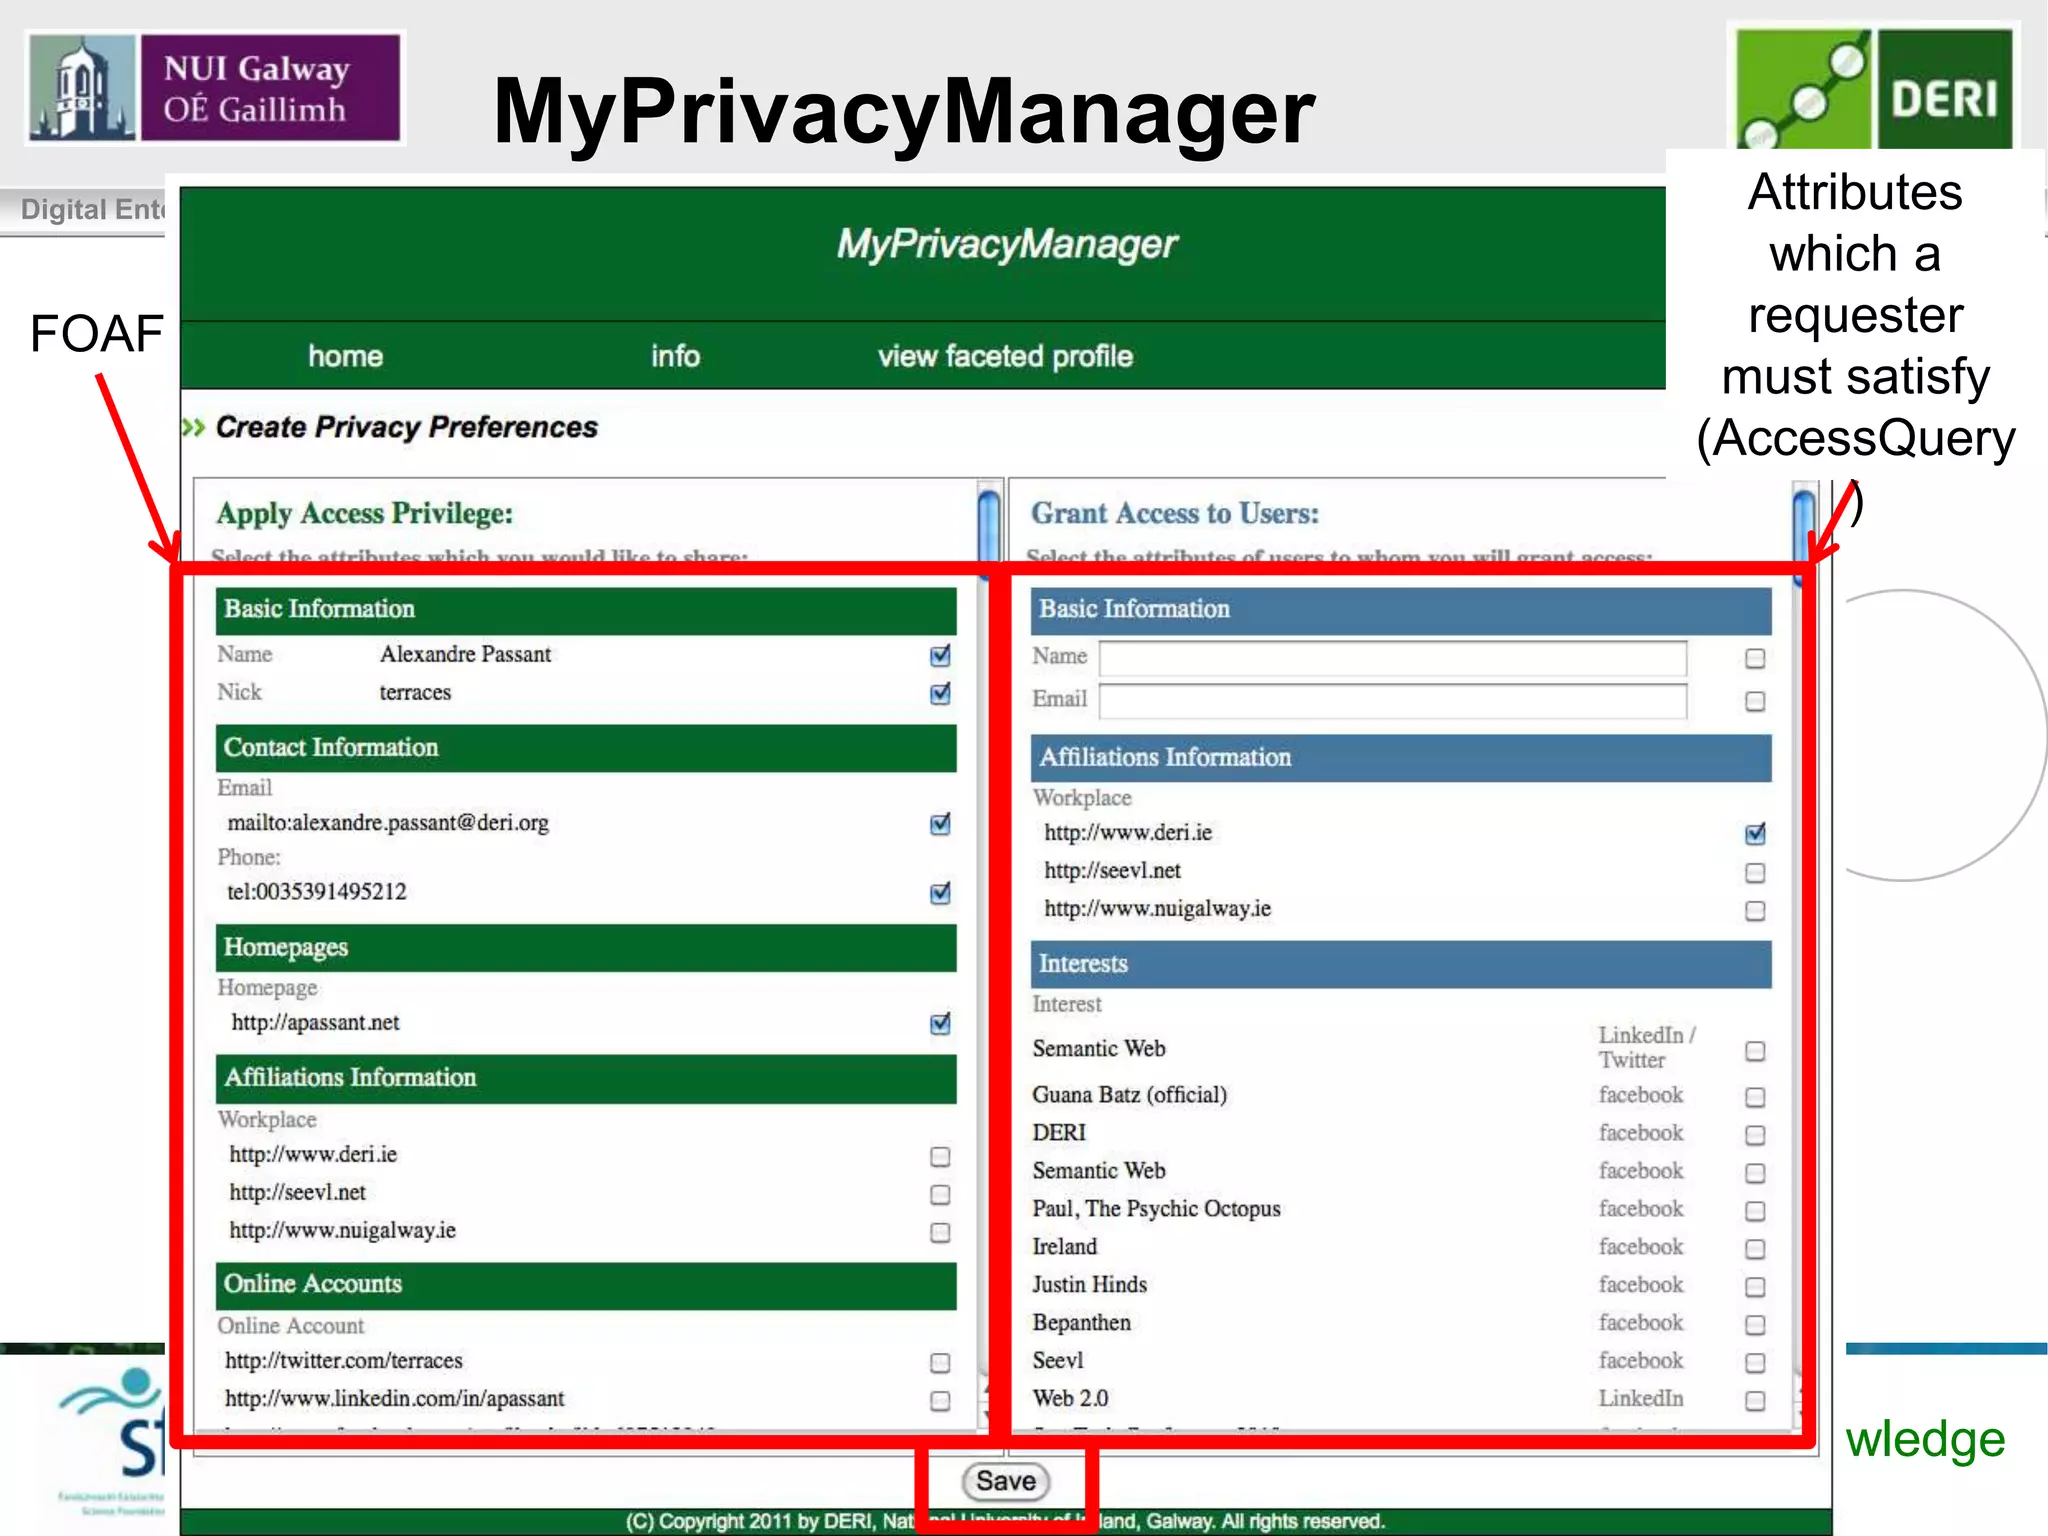The width and height of the screenshot is (2048, 1536).
Task: Uncheck Grant Access workplace www.deri.ie checkbox
Action: click(x=1755, y=833)
